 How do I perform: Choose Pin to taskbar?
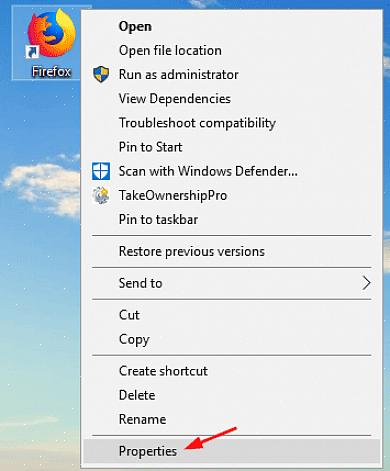pos(232,219)
